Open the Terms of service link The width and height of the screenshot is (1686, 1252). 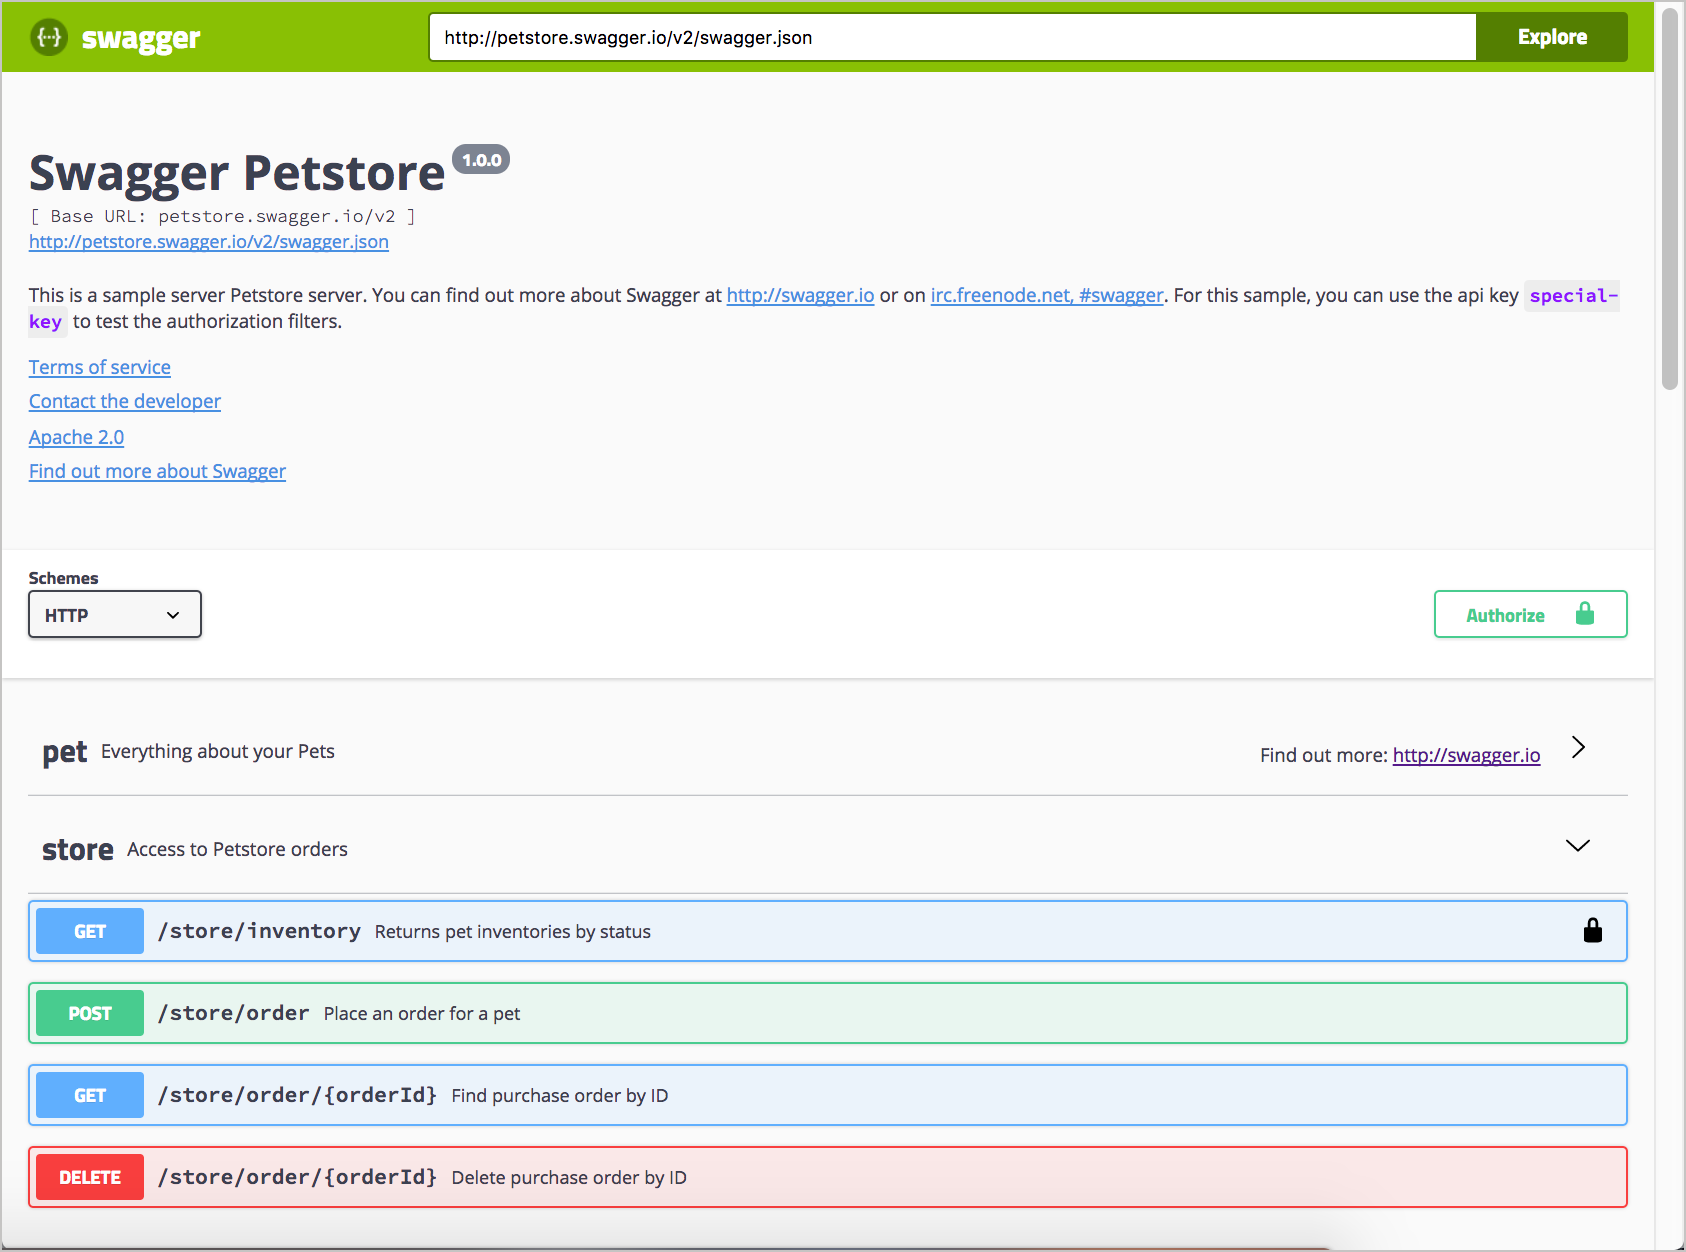(100, 367)
